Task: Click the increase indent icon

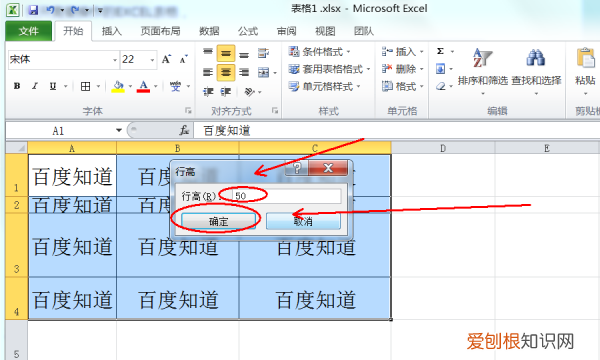Action: [x=226, y=92]
